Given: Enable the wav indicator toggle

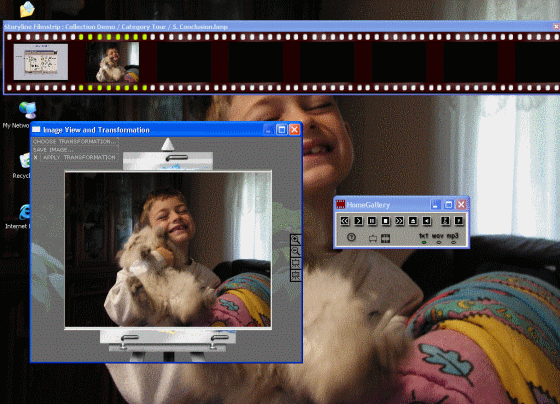Looking at the screenshot, I should tap(439, 242).
